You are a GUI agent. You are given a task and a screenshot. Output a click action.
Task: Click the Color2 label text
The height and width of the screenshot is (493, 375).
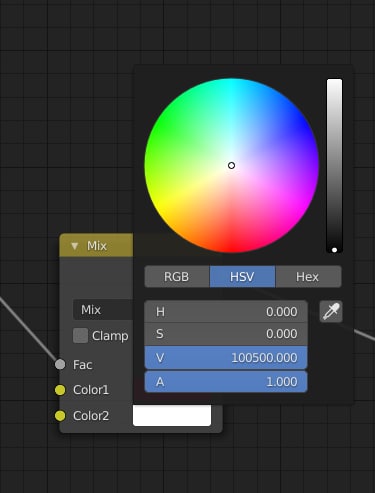(91, 416)
